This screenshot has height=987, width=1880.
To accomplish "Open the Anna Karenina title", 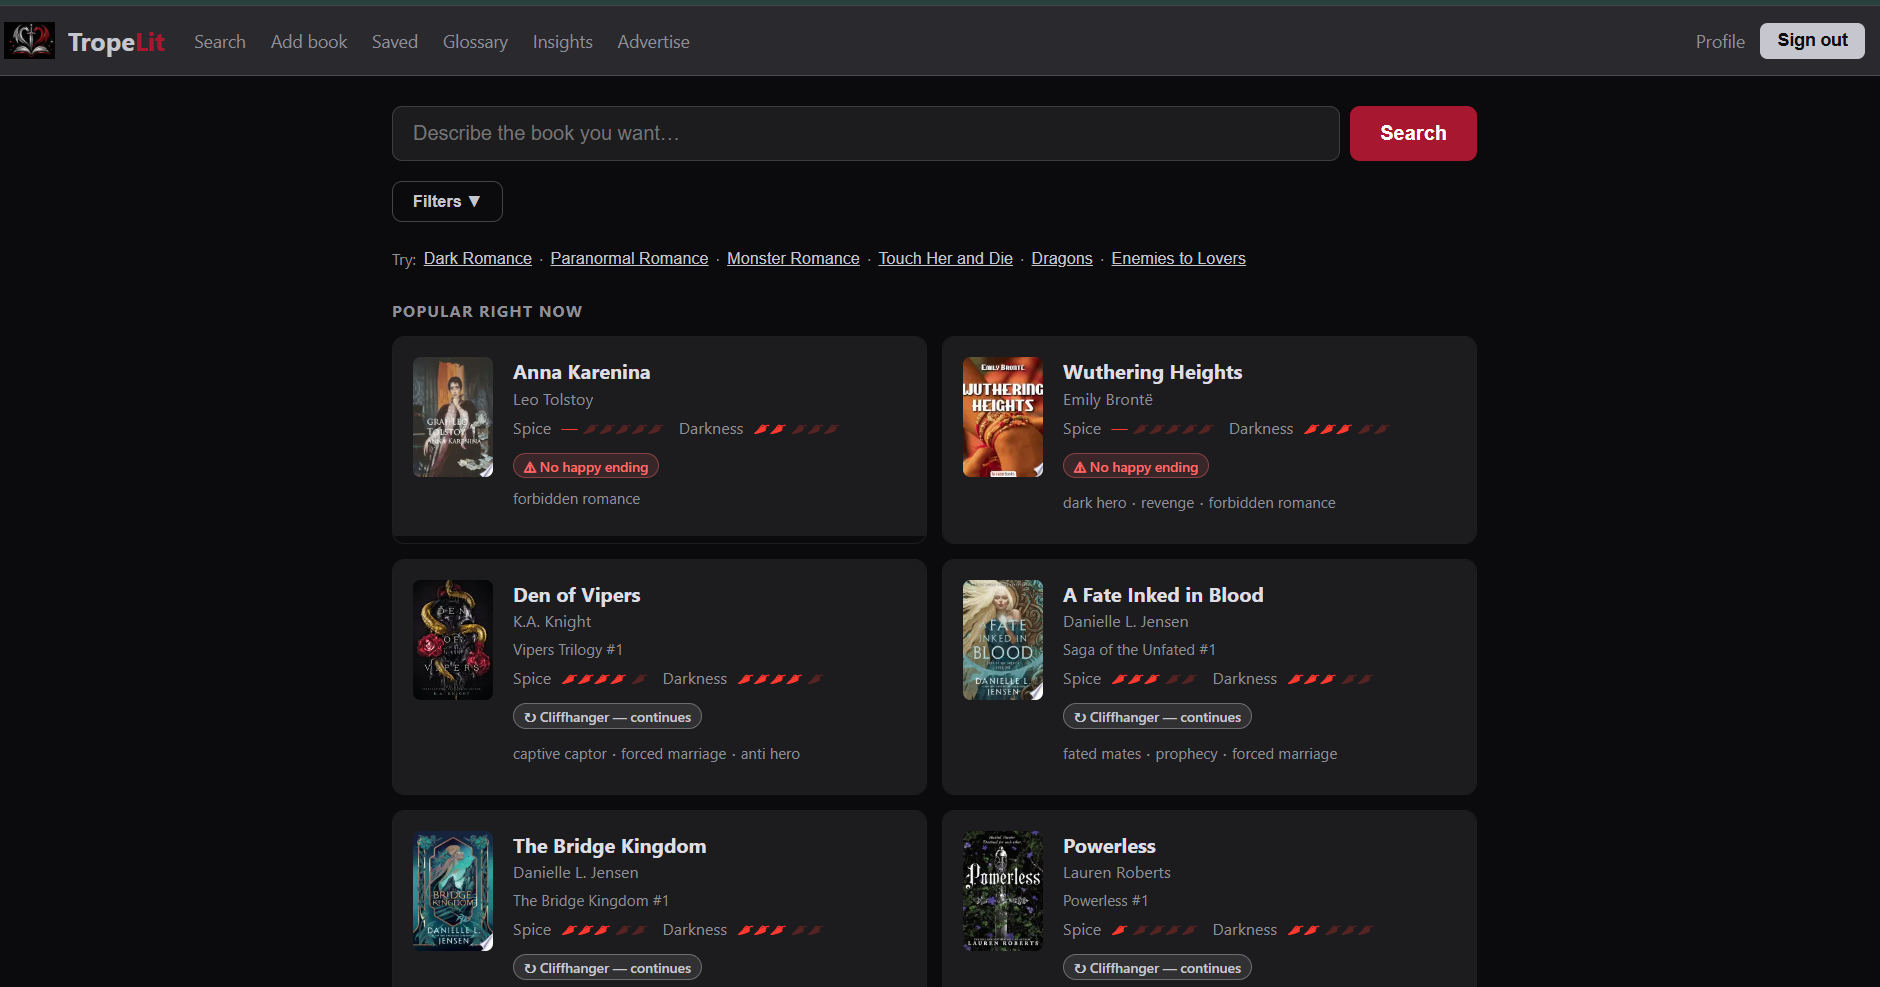I will pyautogui.click(x=582, y=372).
